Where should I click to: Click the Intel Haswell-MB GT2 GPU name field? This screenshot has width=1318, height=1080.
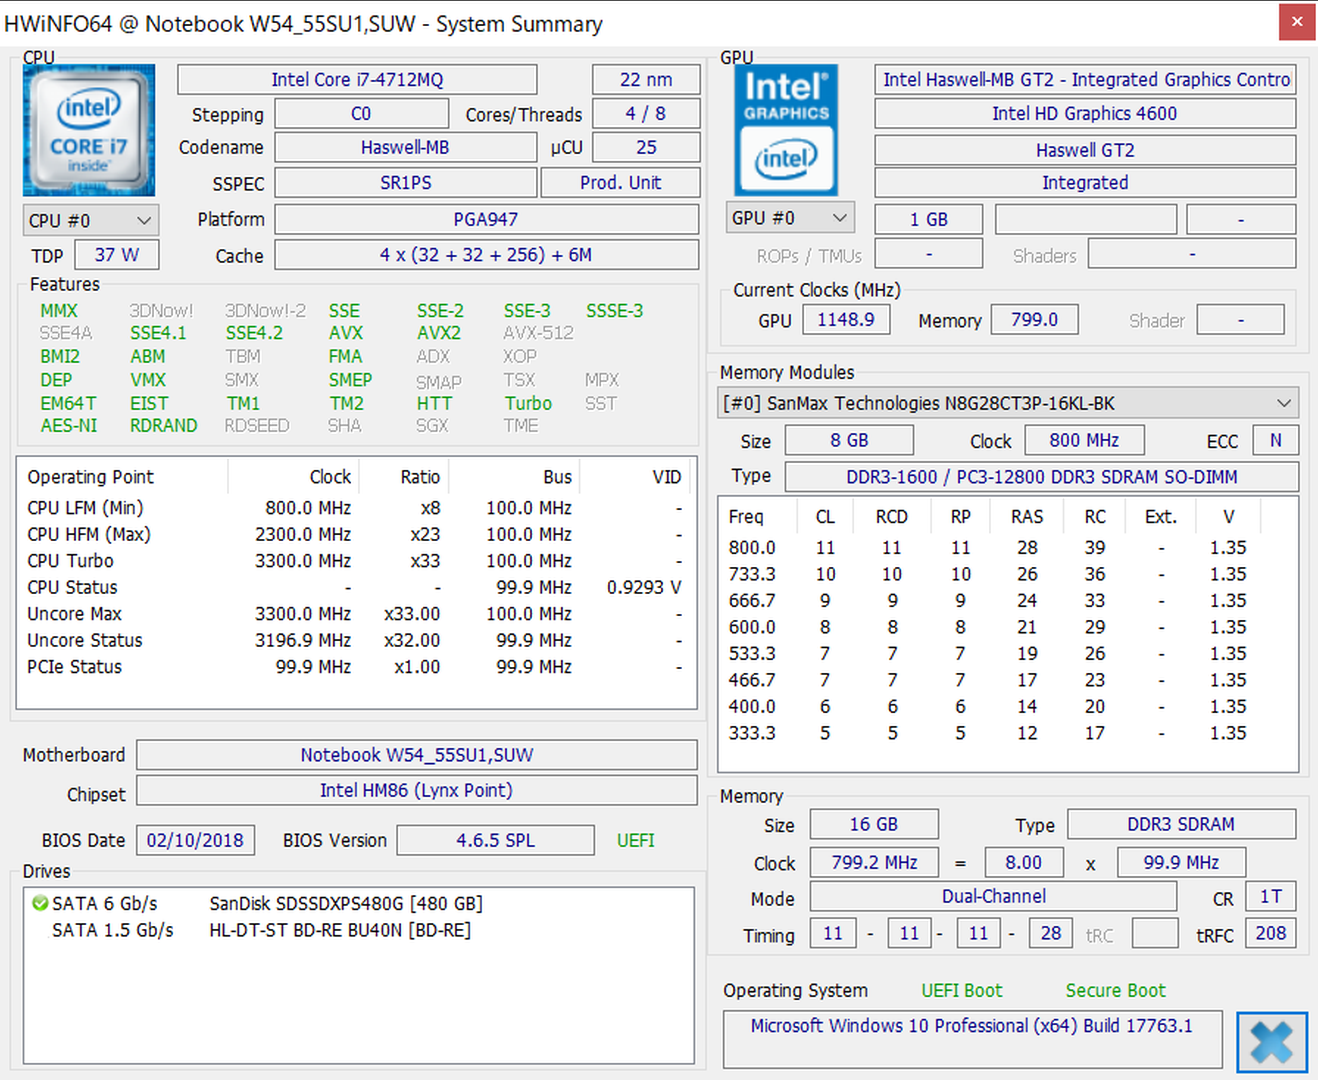1085,80
